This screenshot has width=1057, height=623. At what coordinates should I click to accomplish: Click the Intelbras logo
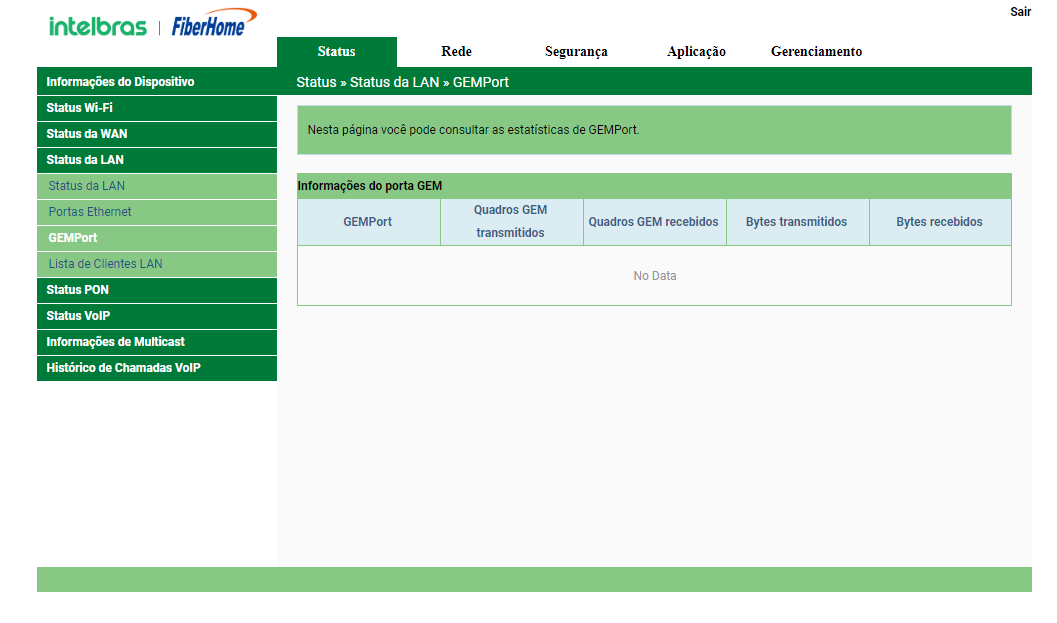point(98,27)
